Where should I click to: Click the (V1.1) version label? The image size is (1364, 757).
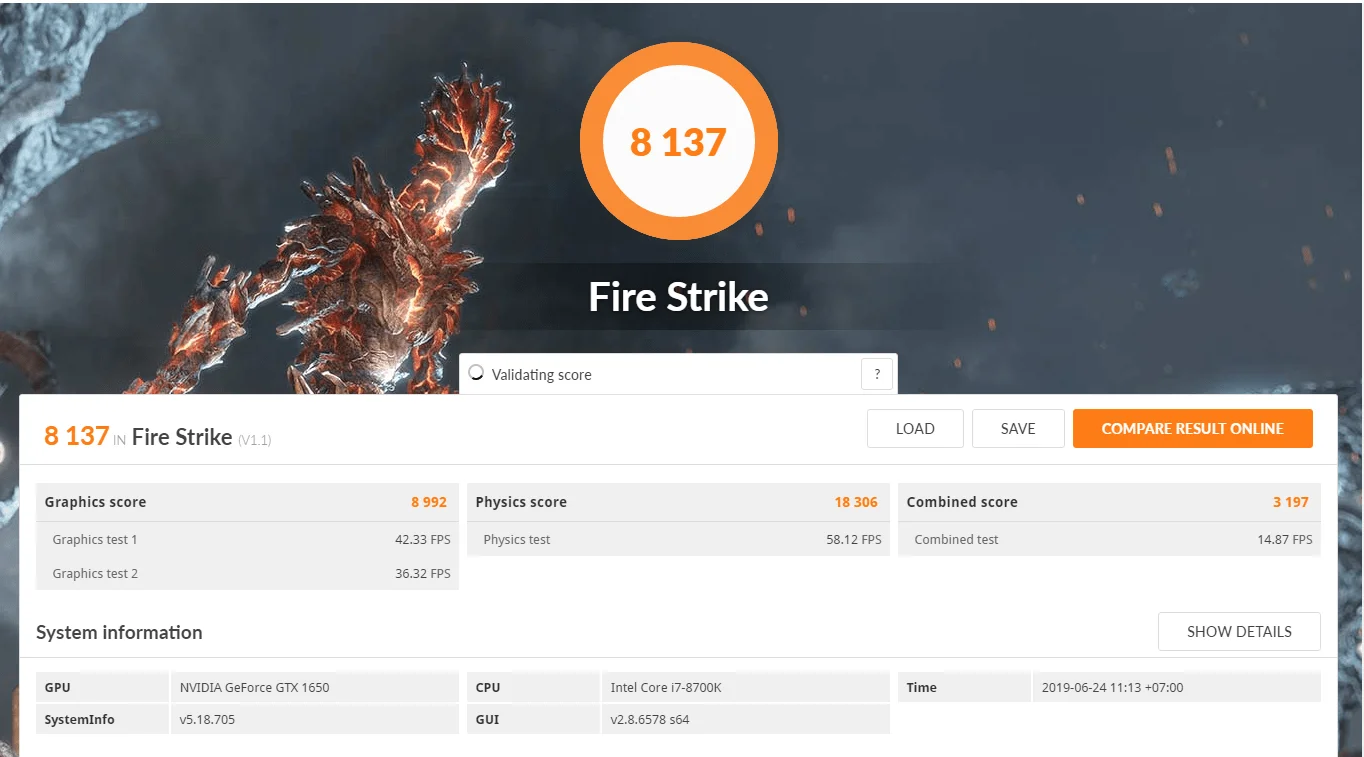tap(254, 439)
